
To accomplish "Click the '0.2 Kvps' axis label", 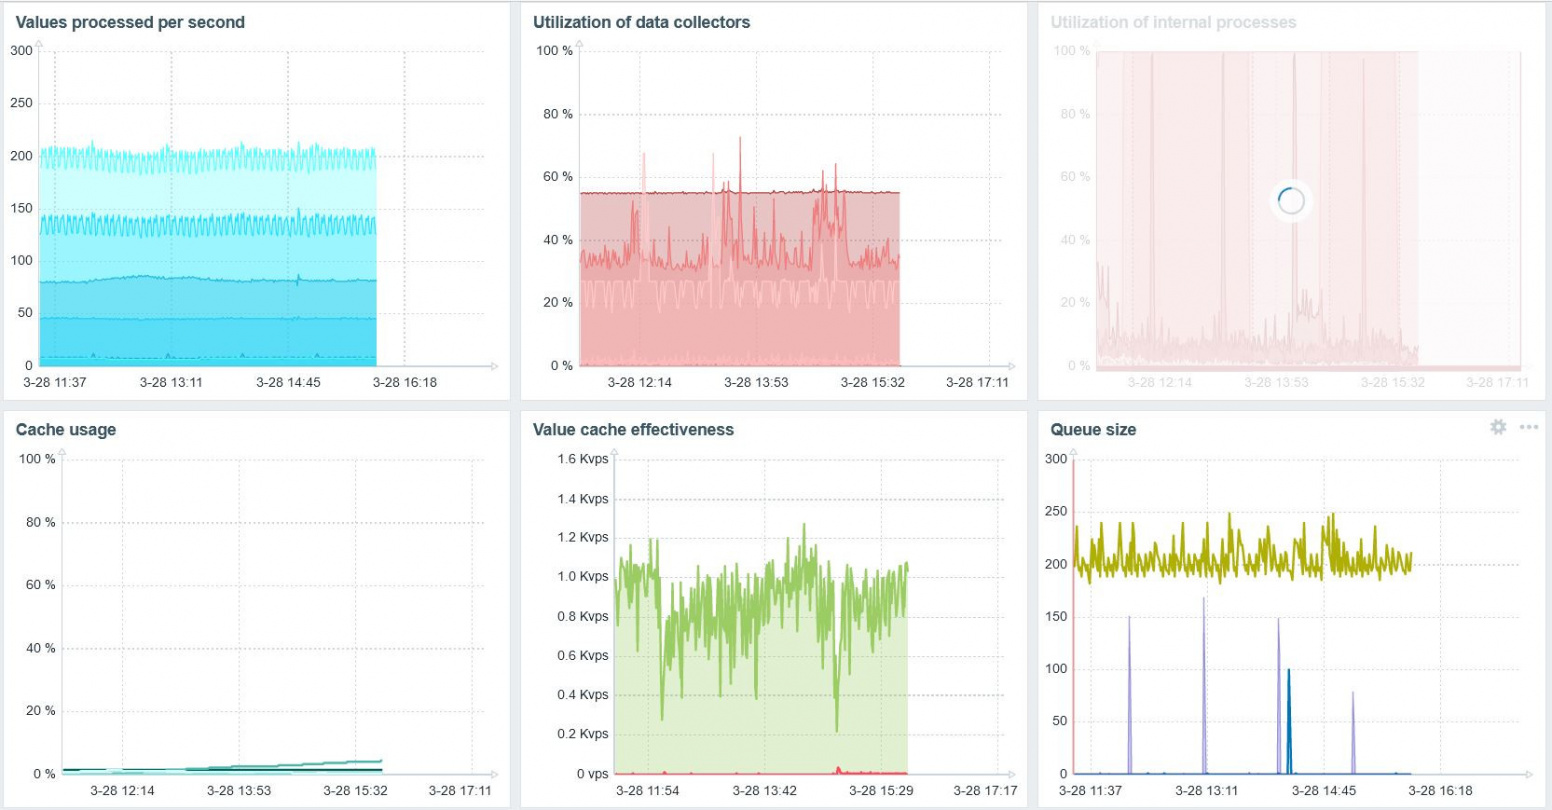I will (582, 734).
